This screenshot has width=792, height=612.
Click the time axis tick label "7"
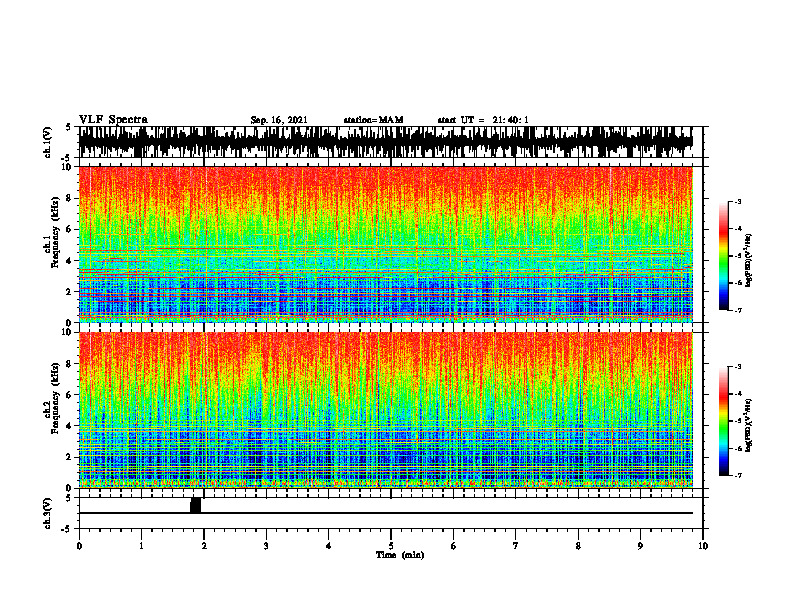(x=515, y=546)
